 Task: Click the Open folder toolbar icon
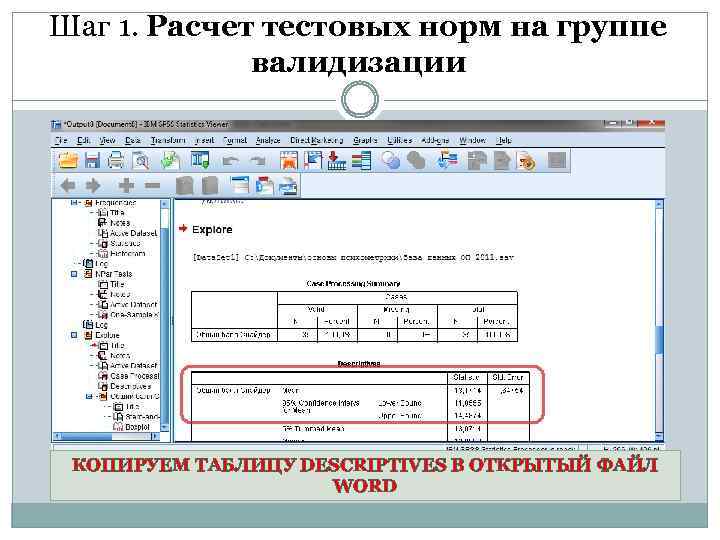(x=68, y=161)
